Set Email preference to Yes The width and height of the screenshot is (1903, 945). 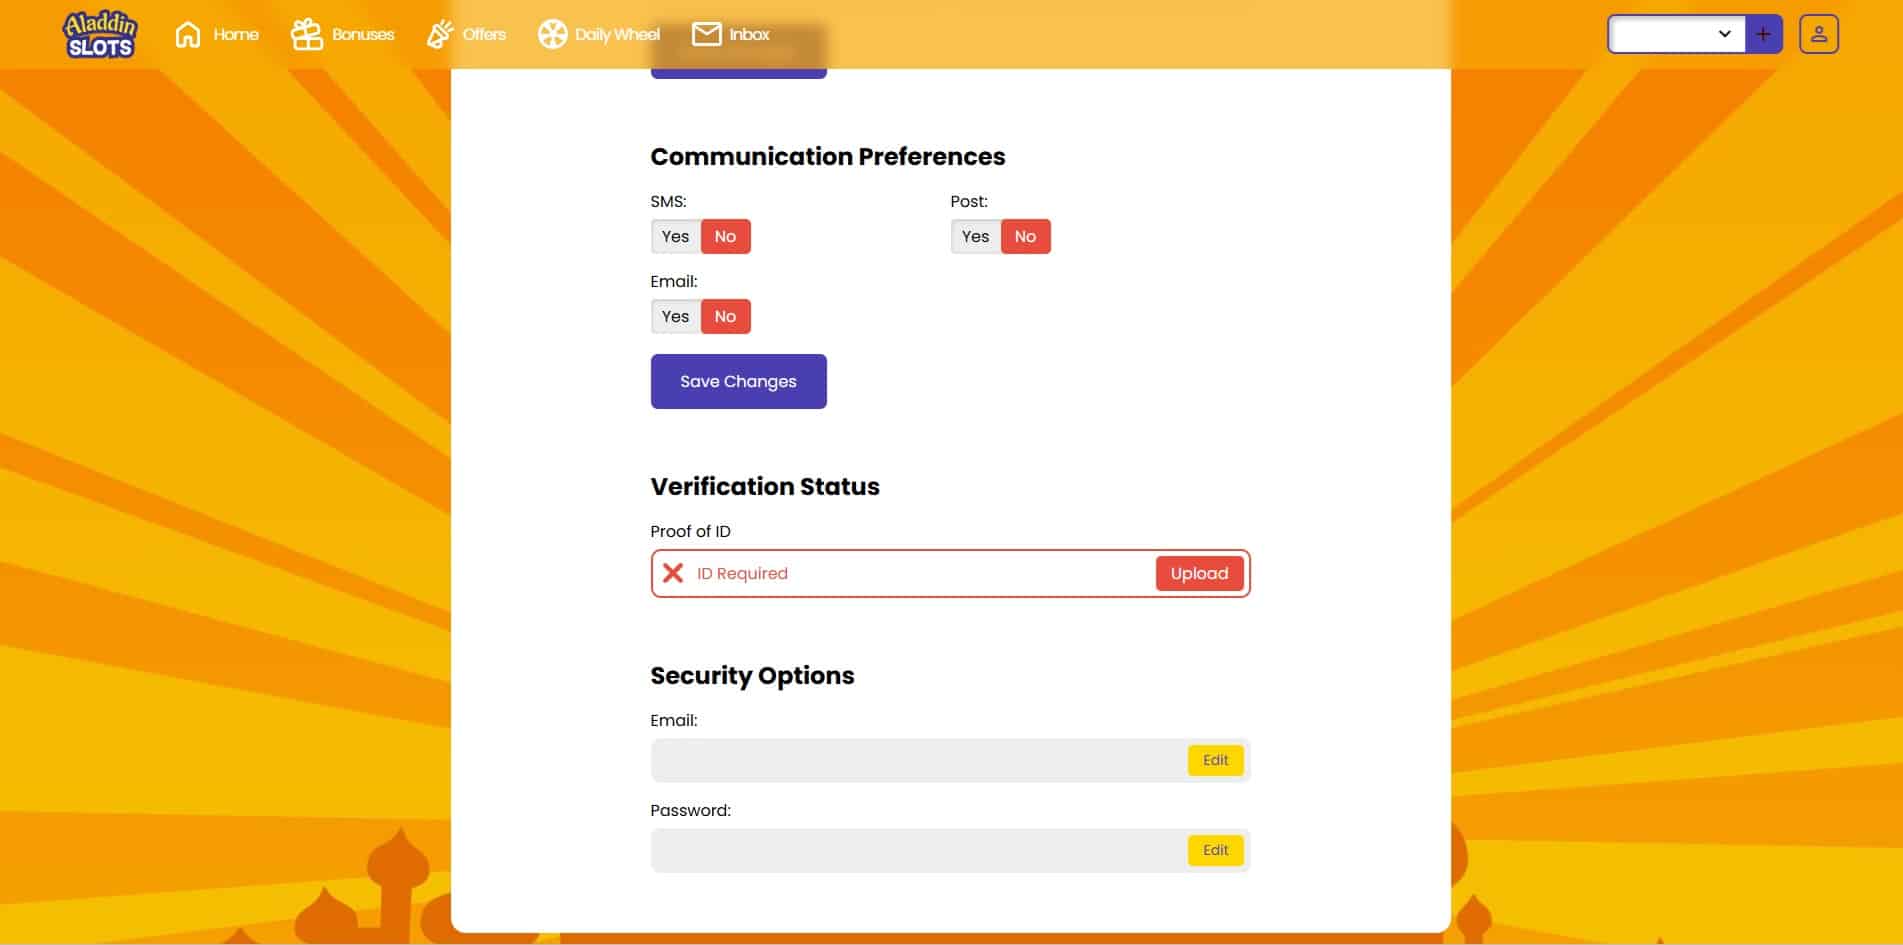[675, 317]
